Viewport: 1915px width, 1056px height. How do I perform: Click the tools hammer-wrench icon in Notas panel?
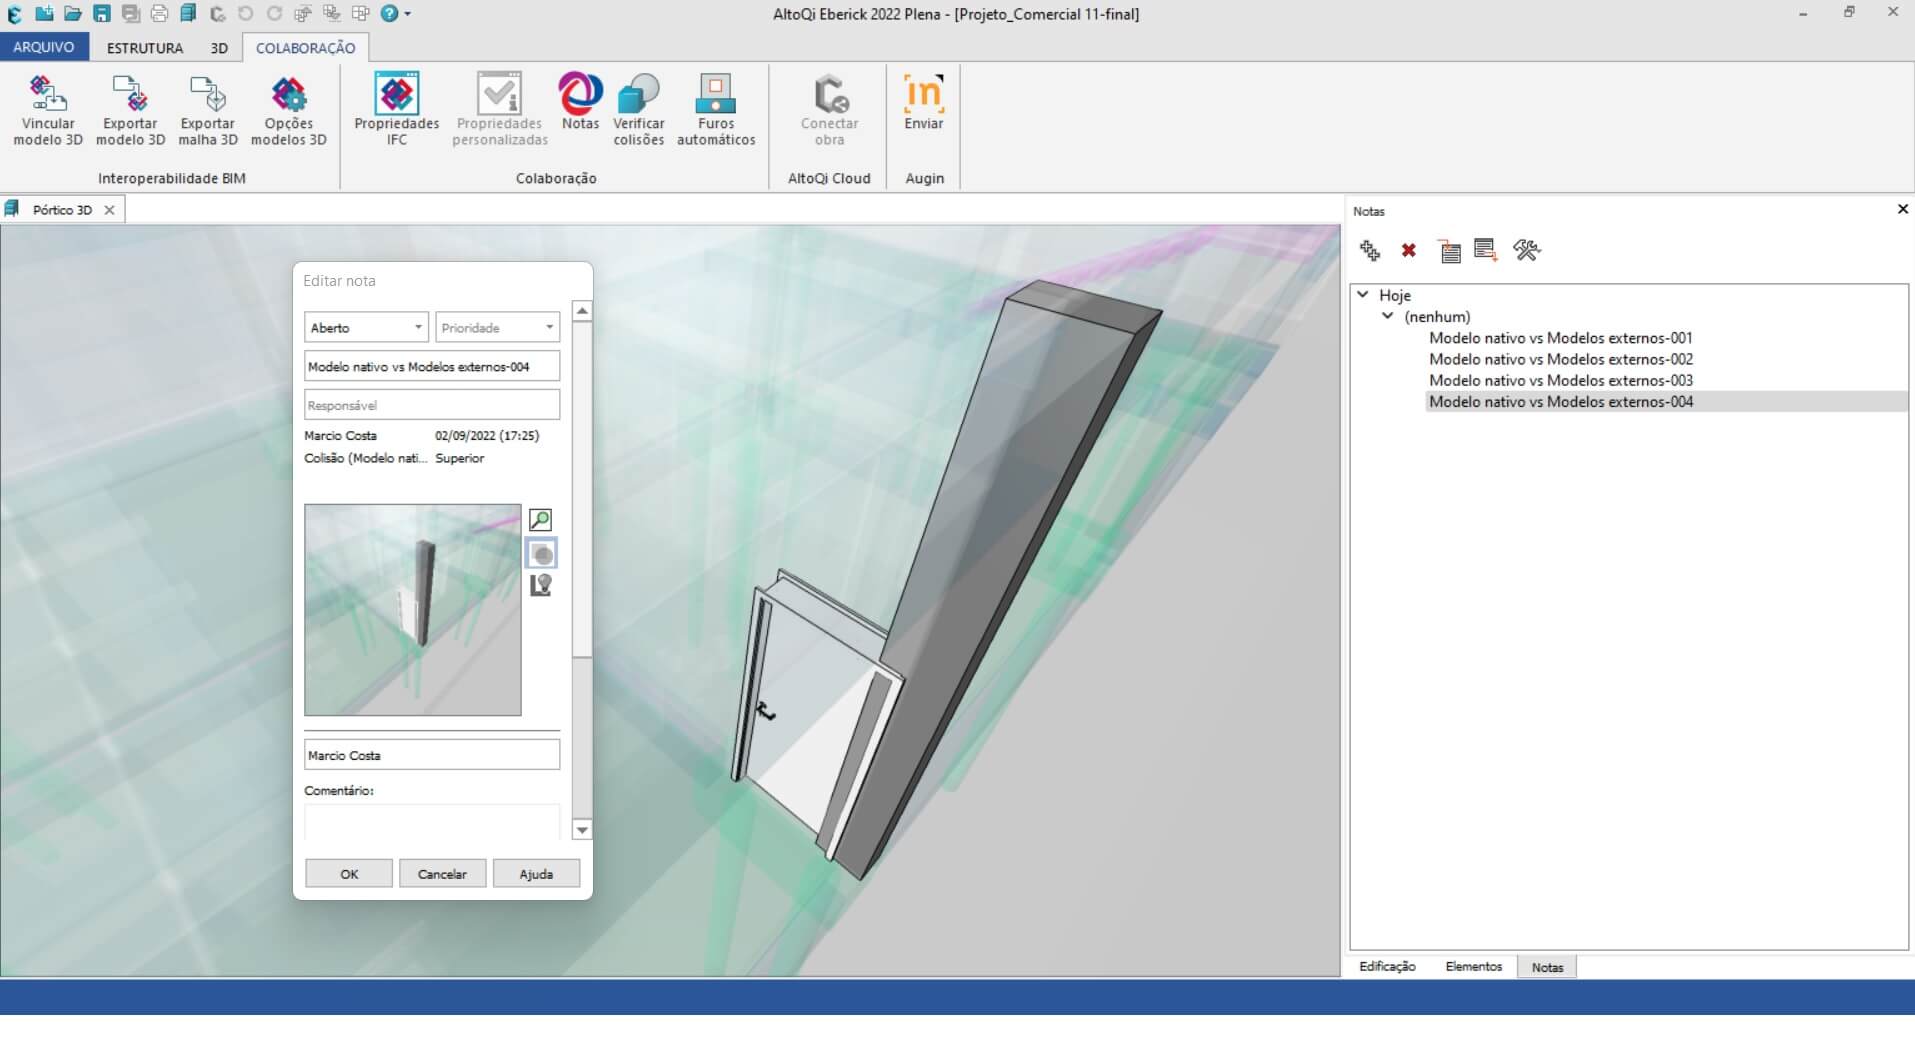pyautogui.click(x=1526, y=250)
